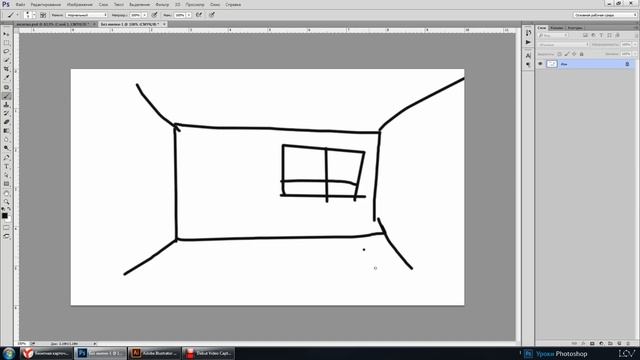Viewport: 640px width, 360px height.
Task: Open the brush flow slider arrow
Action: (189, 15)
